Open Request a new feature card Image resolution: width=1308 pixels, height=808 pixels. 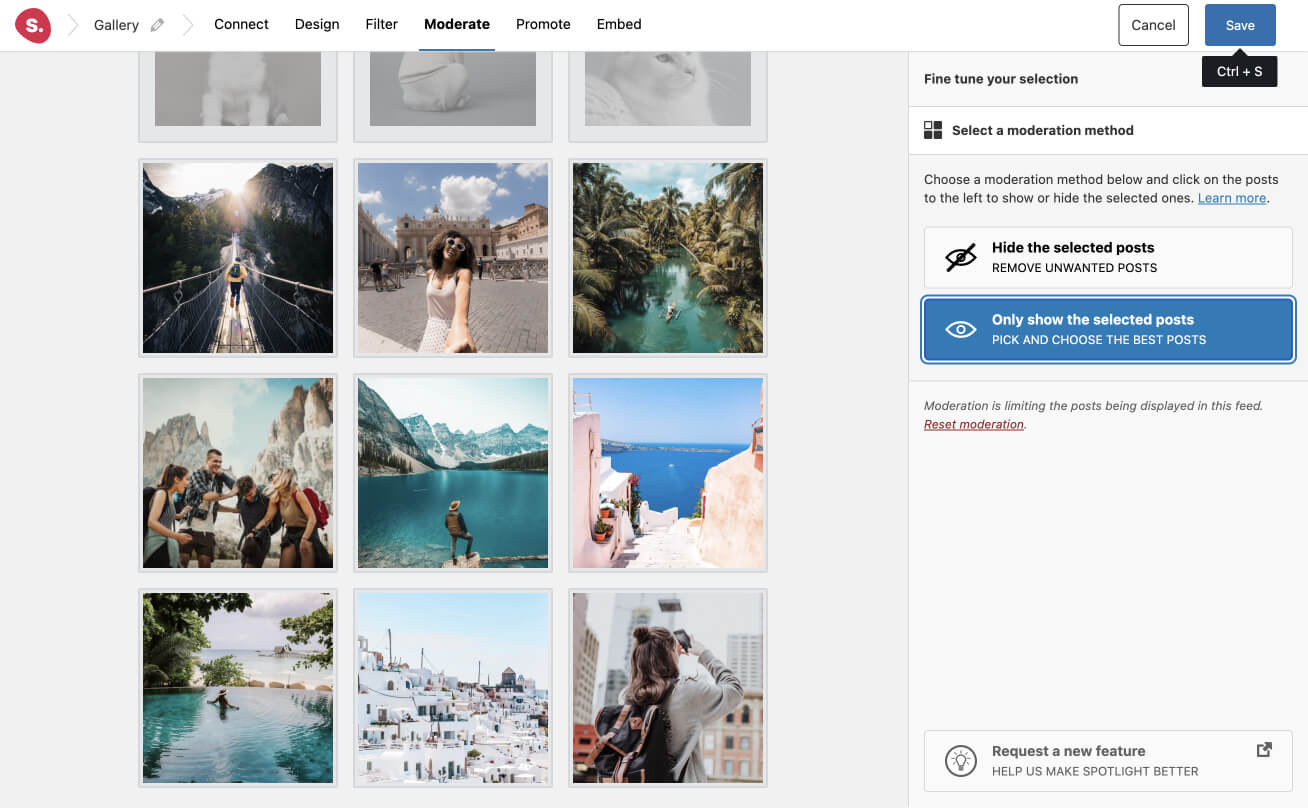(1108, 761)
